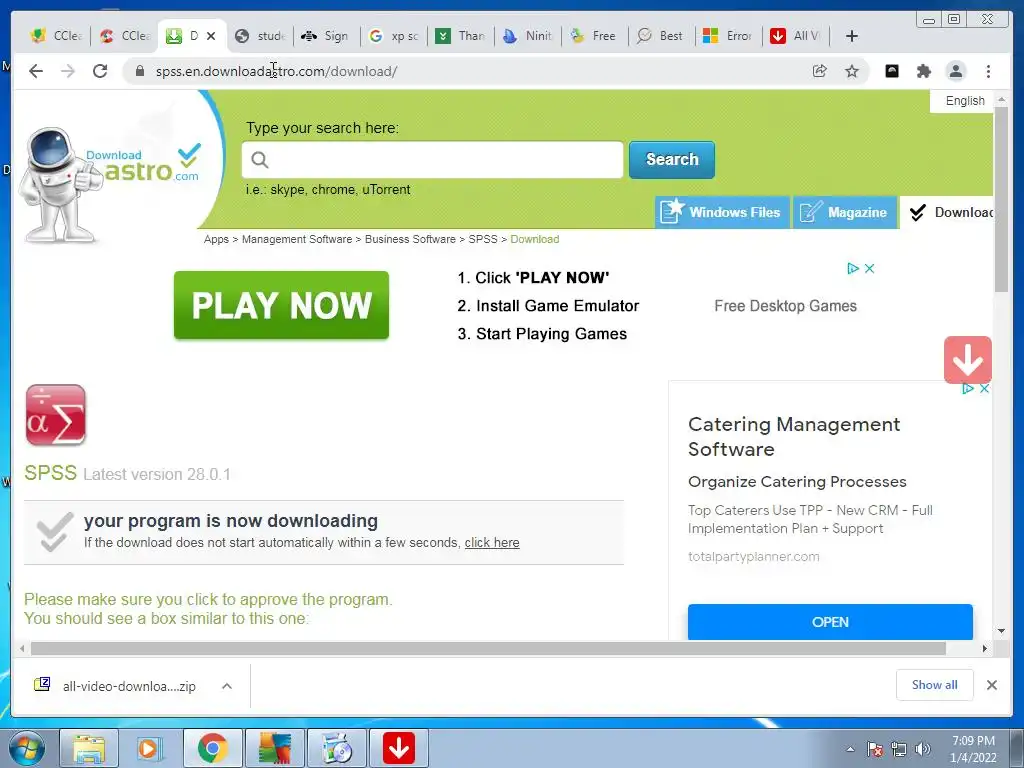Open the English language selector

coord(965,101)
